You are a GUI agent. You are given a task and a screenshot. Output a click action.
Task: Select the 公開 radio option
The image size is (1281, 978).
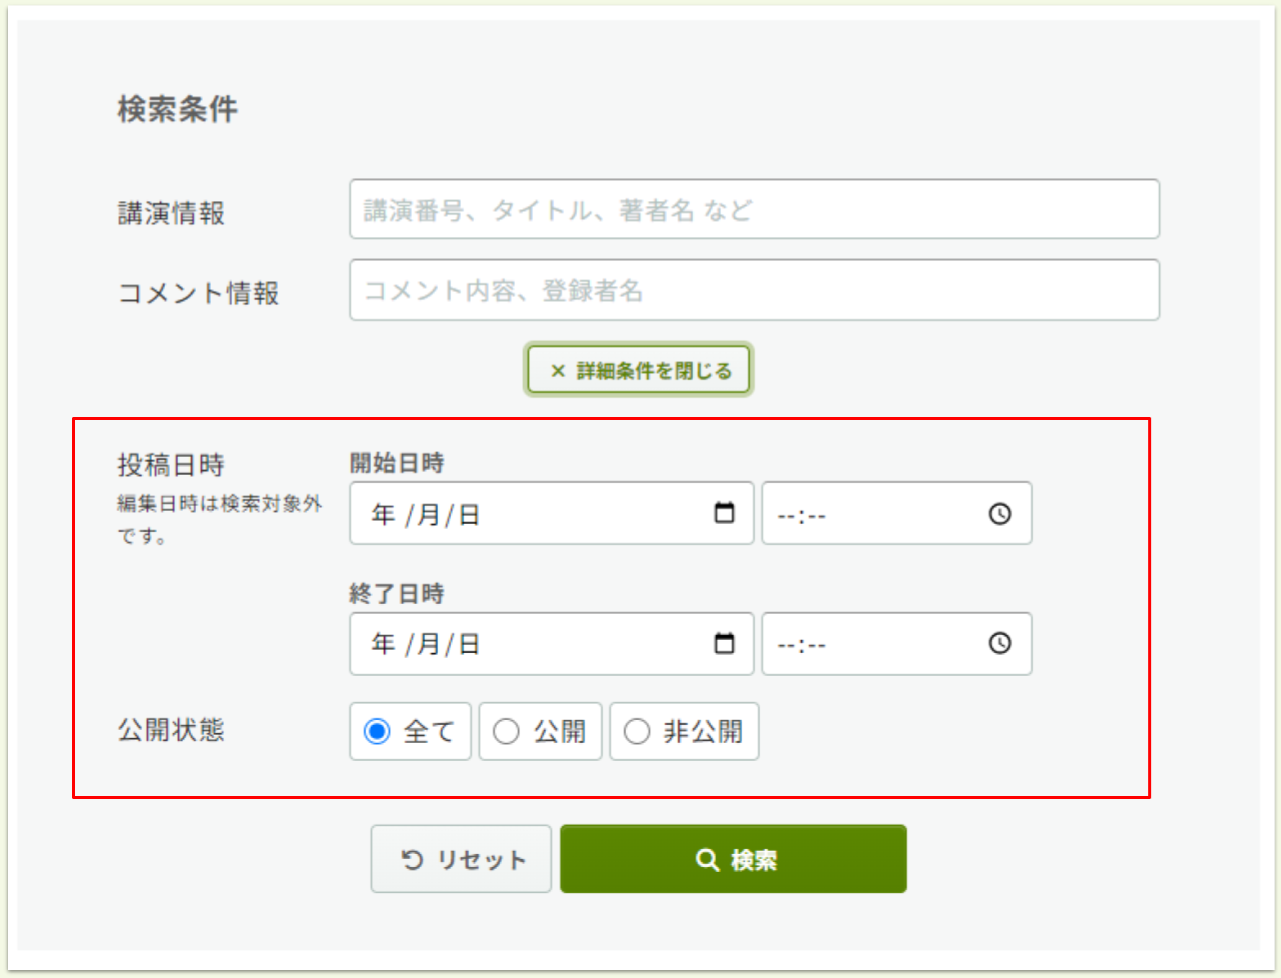point(507,732)
